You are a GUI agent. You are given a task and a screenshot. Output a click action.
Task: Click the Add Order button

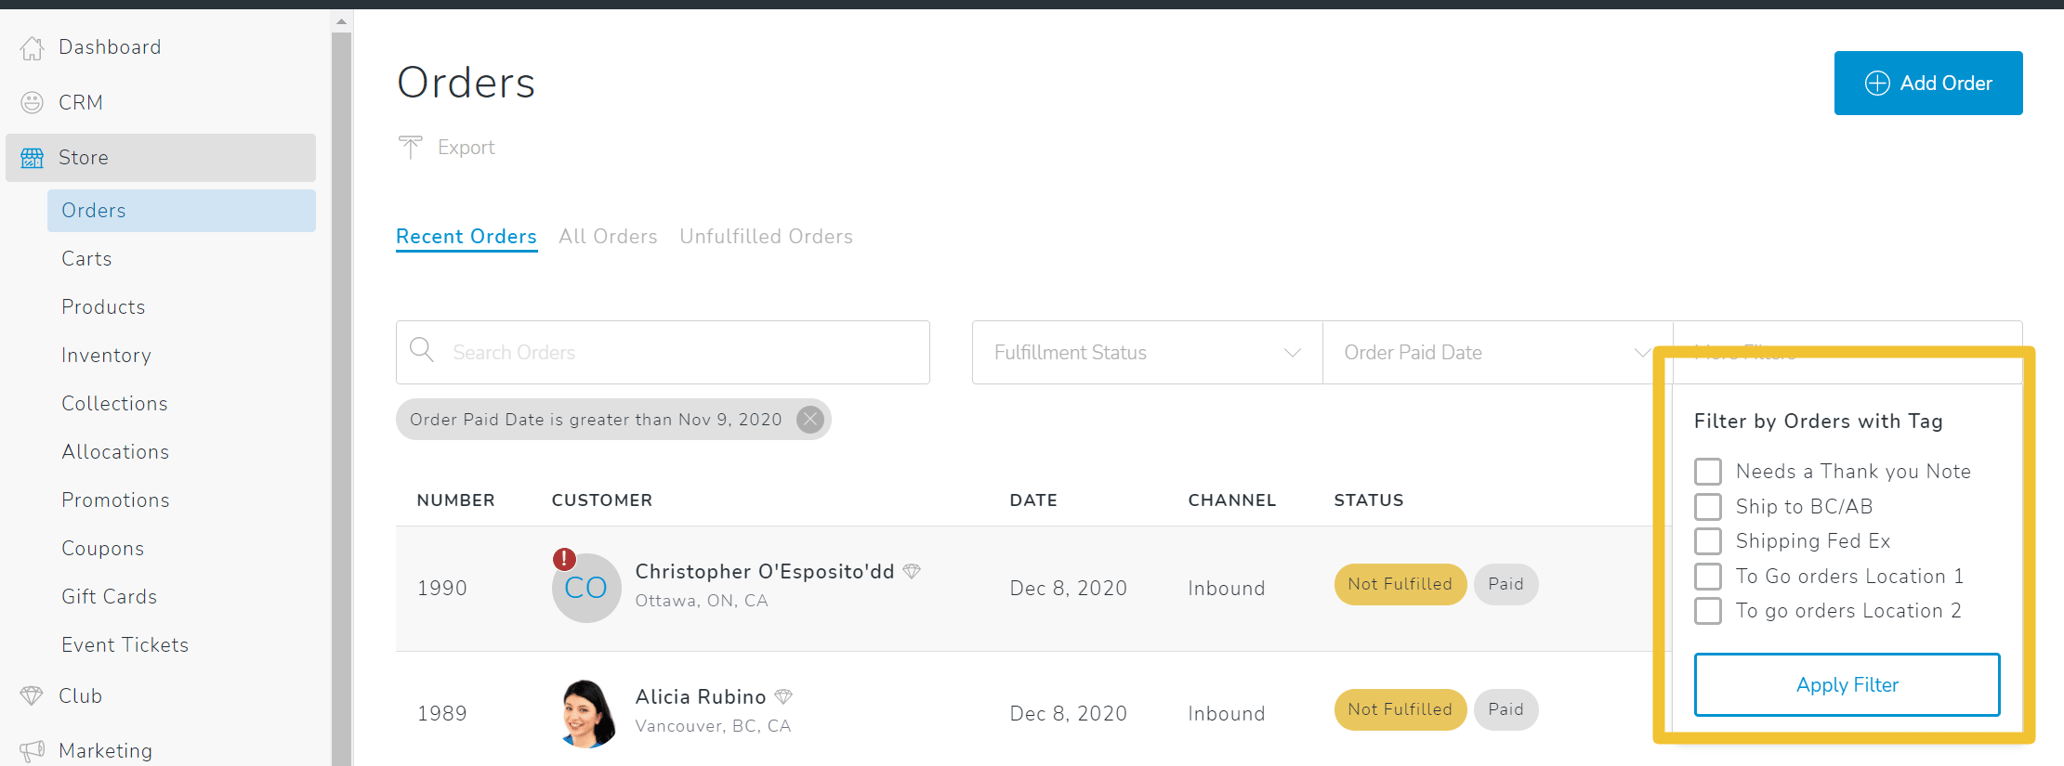pyautogui.click(x=1928, y=83)
